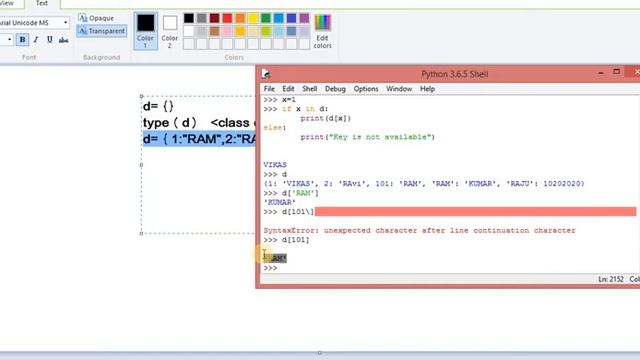Open Edit colors dialog
Viewport: 640px width, 360px height.
(x=322, y=31)
